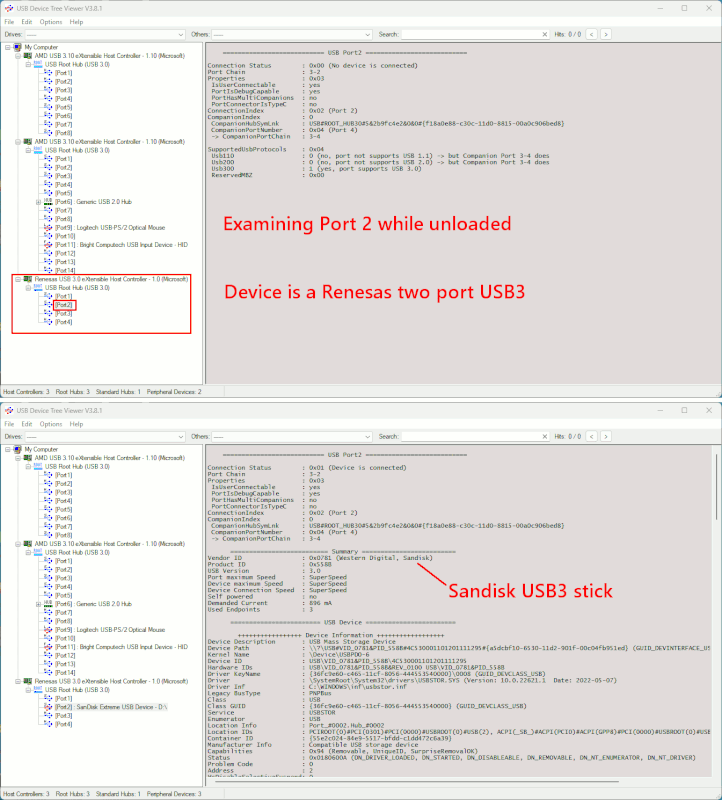Open Options menu in lower window
The width and height of the screenshot is (722, 800).
click(x=51, y=424)
